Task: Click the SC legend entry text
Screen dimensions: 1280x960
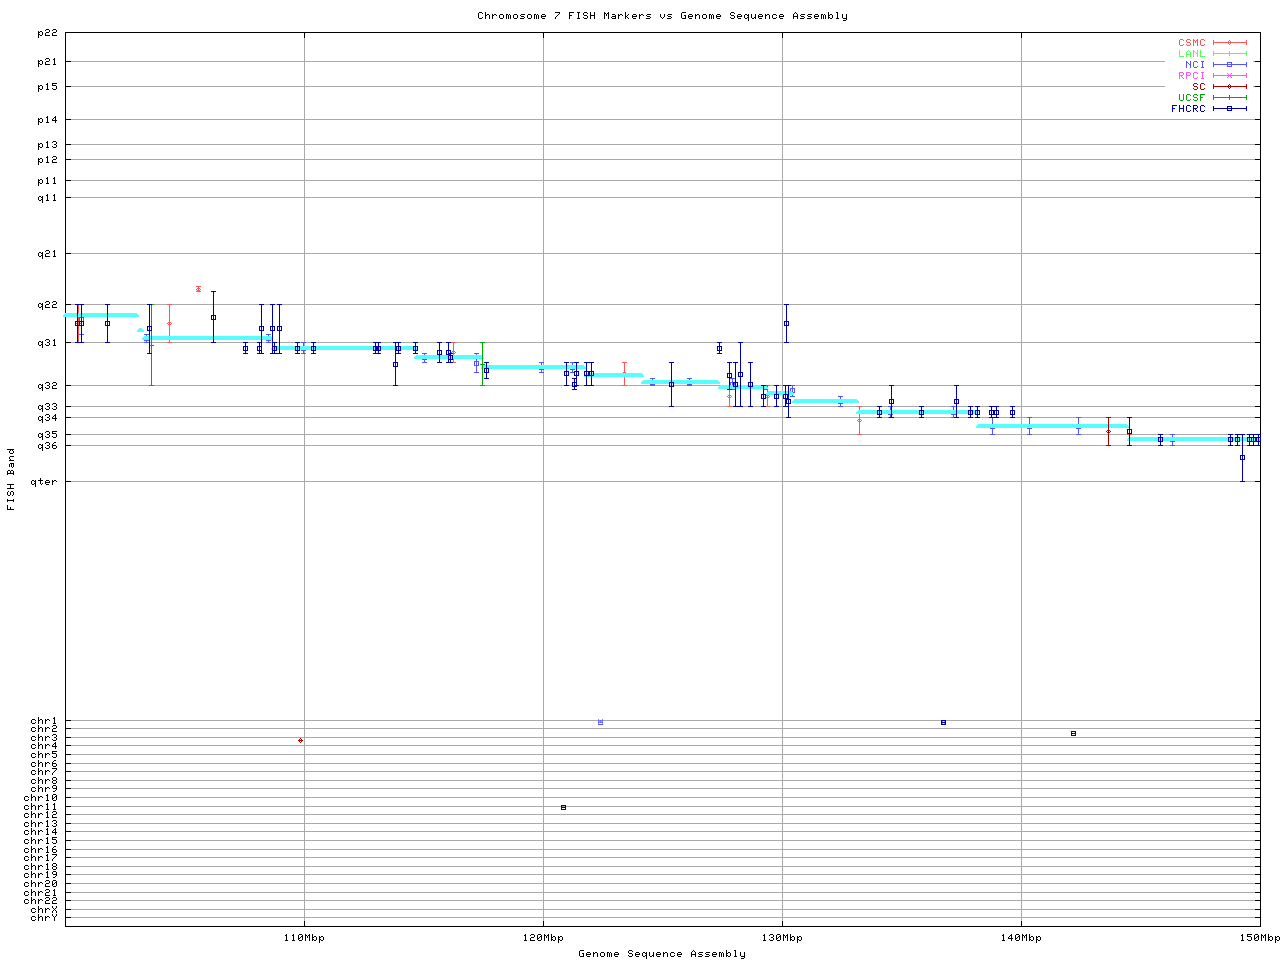Action: [1198, 86]
